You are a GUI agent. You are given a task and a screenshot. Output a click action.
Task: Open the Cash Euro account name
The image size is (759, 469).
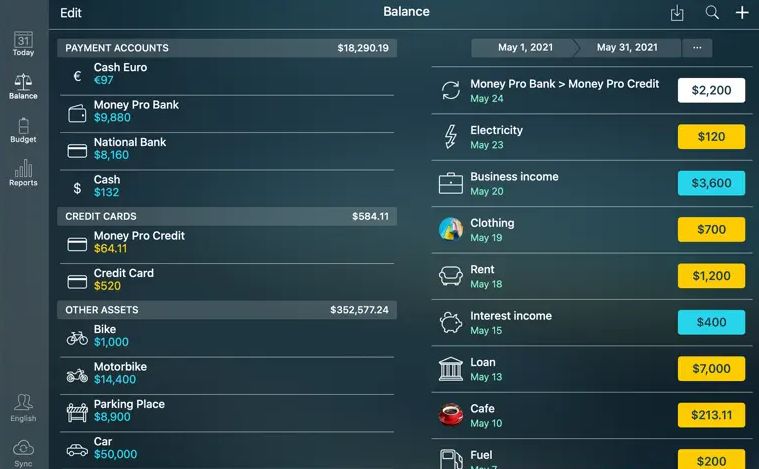121,67
